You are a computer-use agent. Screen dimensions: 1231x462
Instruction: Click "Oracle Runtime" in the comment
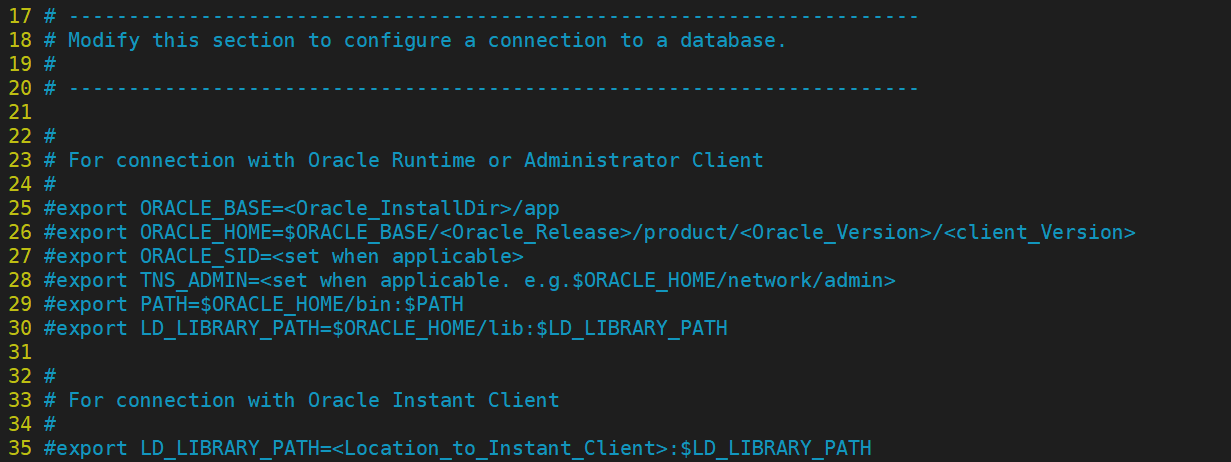pyautogui.click(x=391, y=160)
